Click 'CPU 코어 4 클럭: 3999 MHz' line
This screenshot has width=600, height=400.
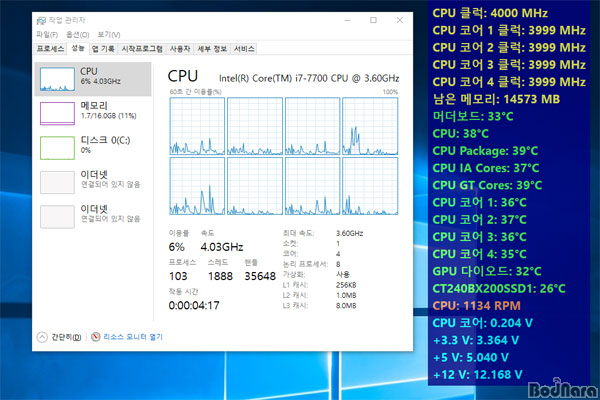509,82
